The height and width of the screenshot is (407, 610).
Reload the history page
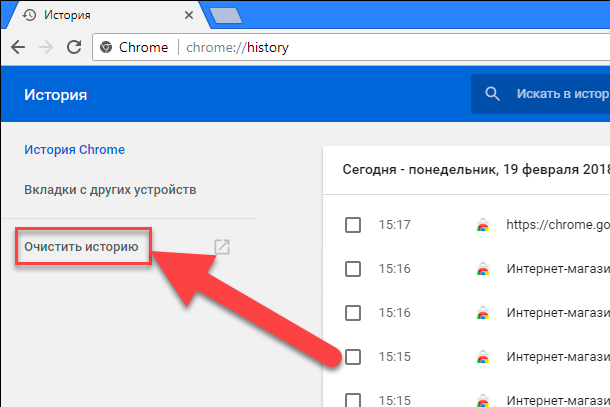click(x=74, y=47)
